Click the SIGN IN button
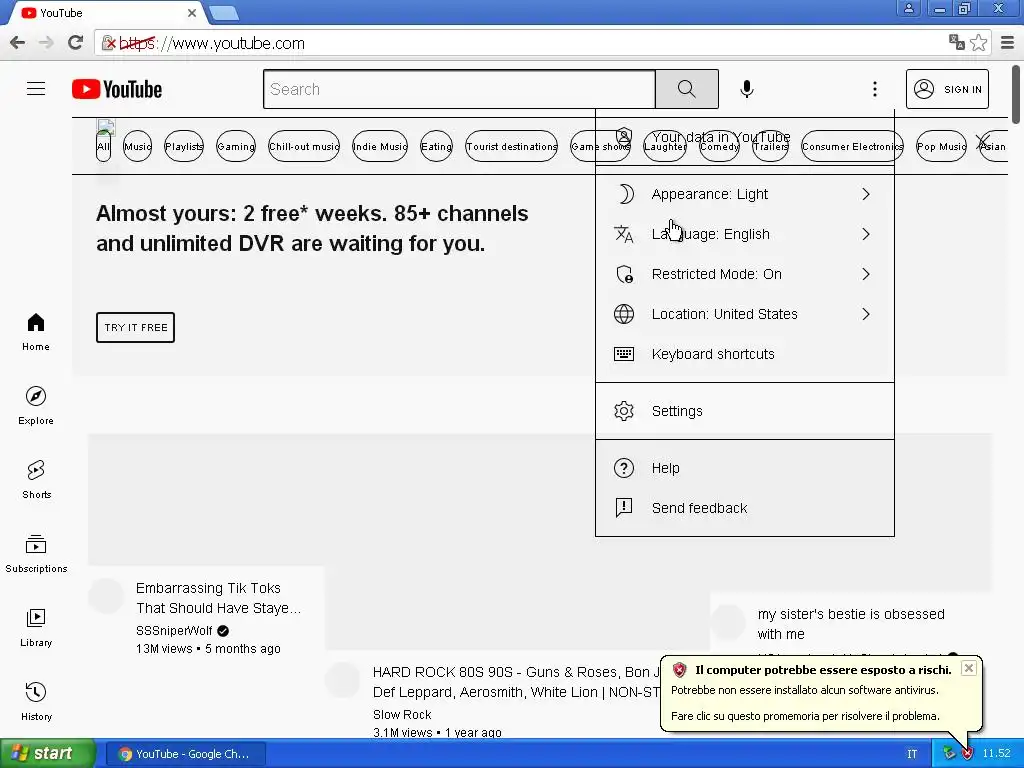The height and width of the screenshot is (768, 1024). pos(947,89)
